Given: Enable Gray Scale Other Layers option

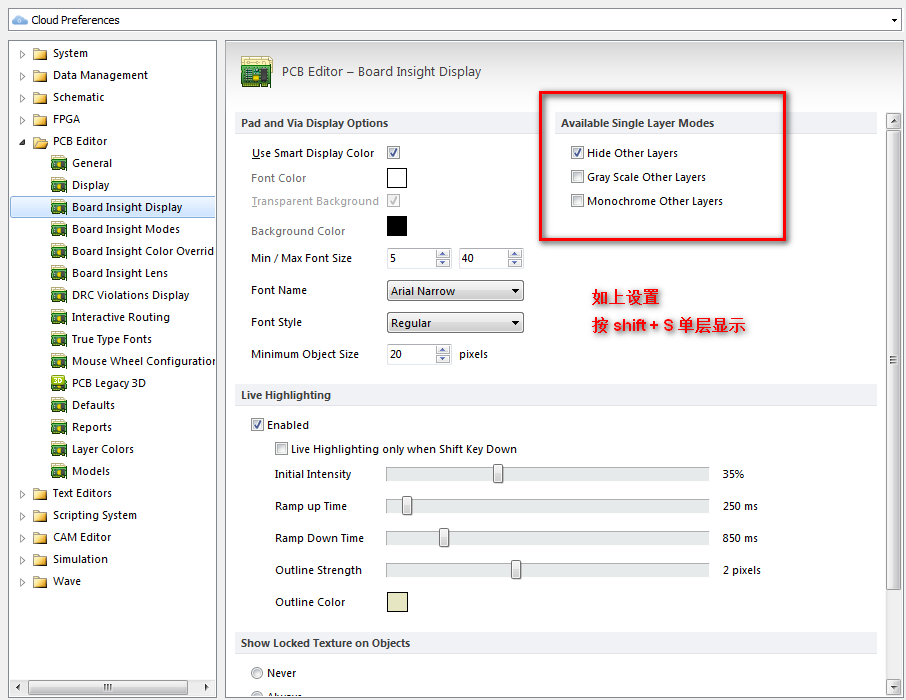Looking at the screenshot, I should (577, 177).
